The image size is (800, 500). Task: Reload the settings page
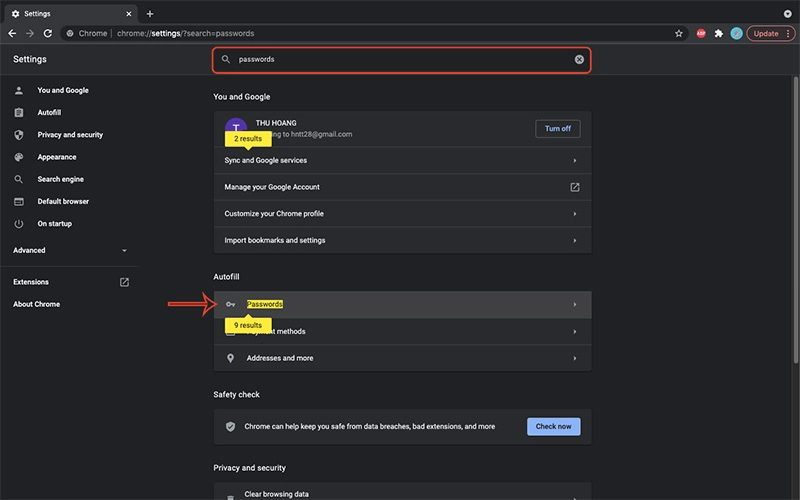48,33
